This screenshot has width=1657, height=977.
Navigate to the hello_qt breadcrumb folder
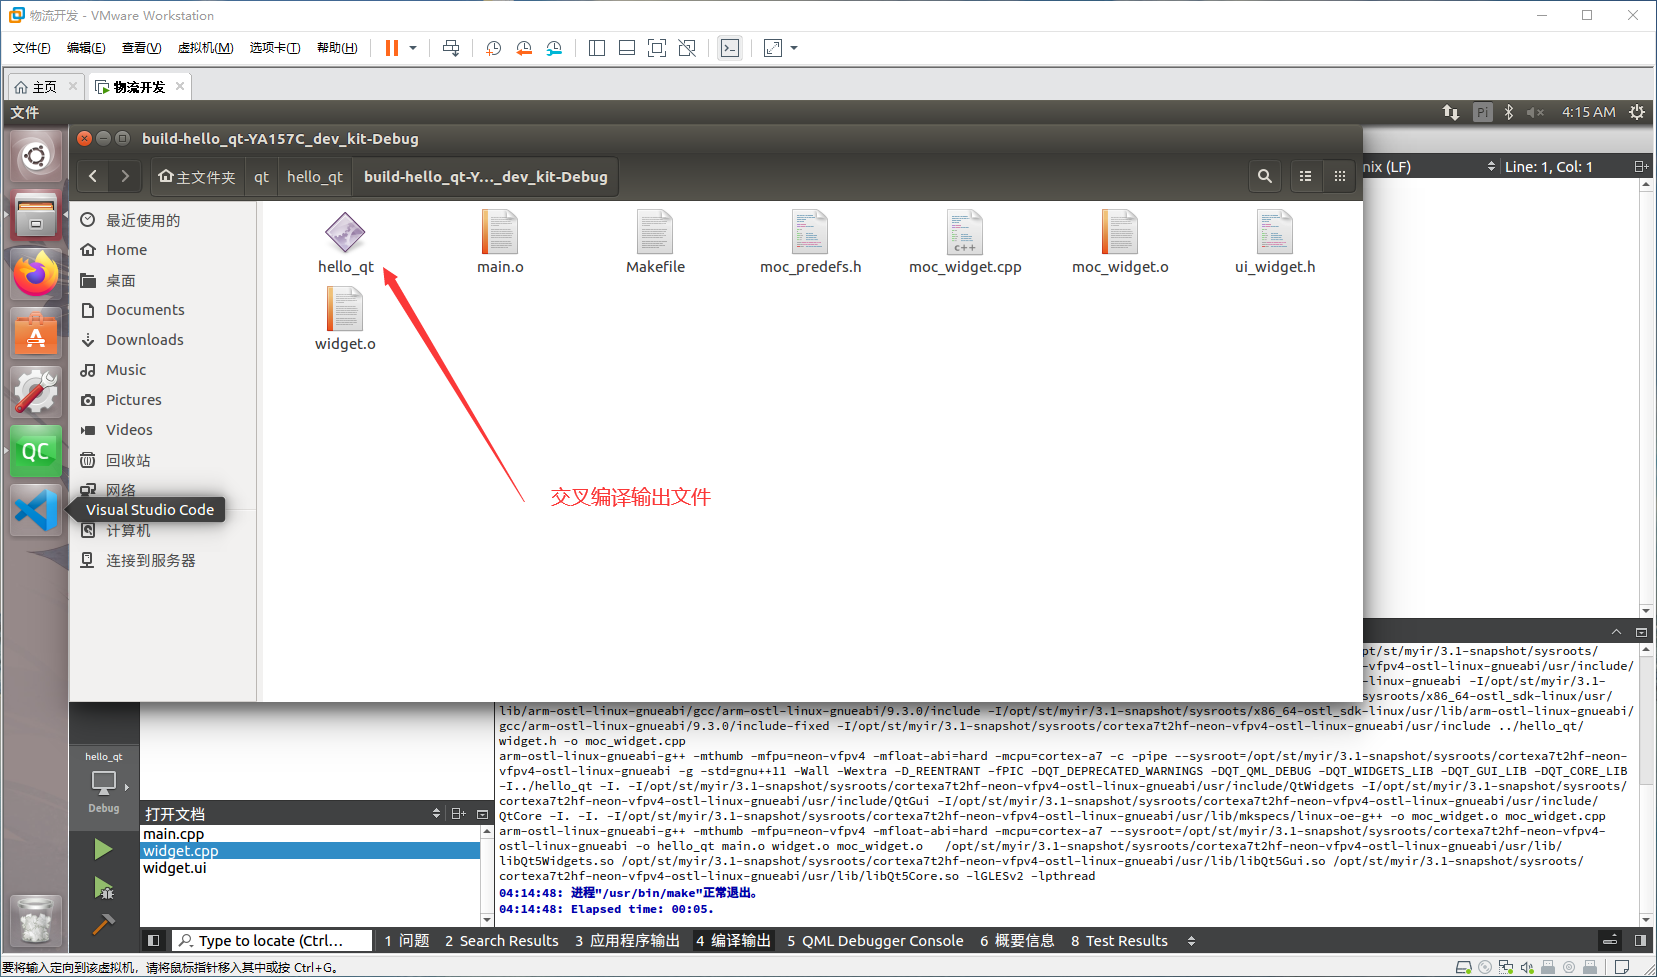coord(315,177)
